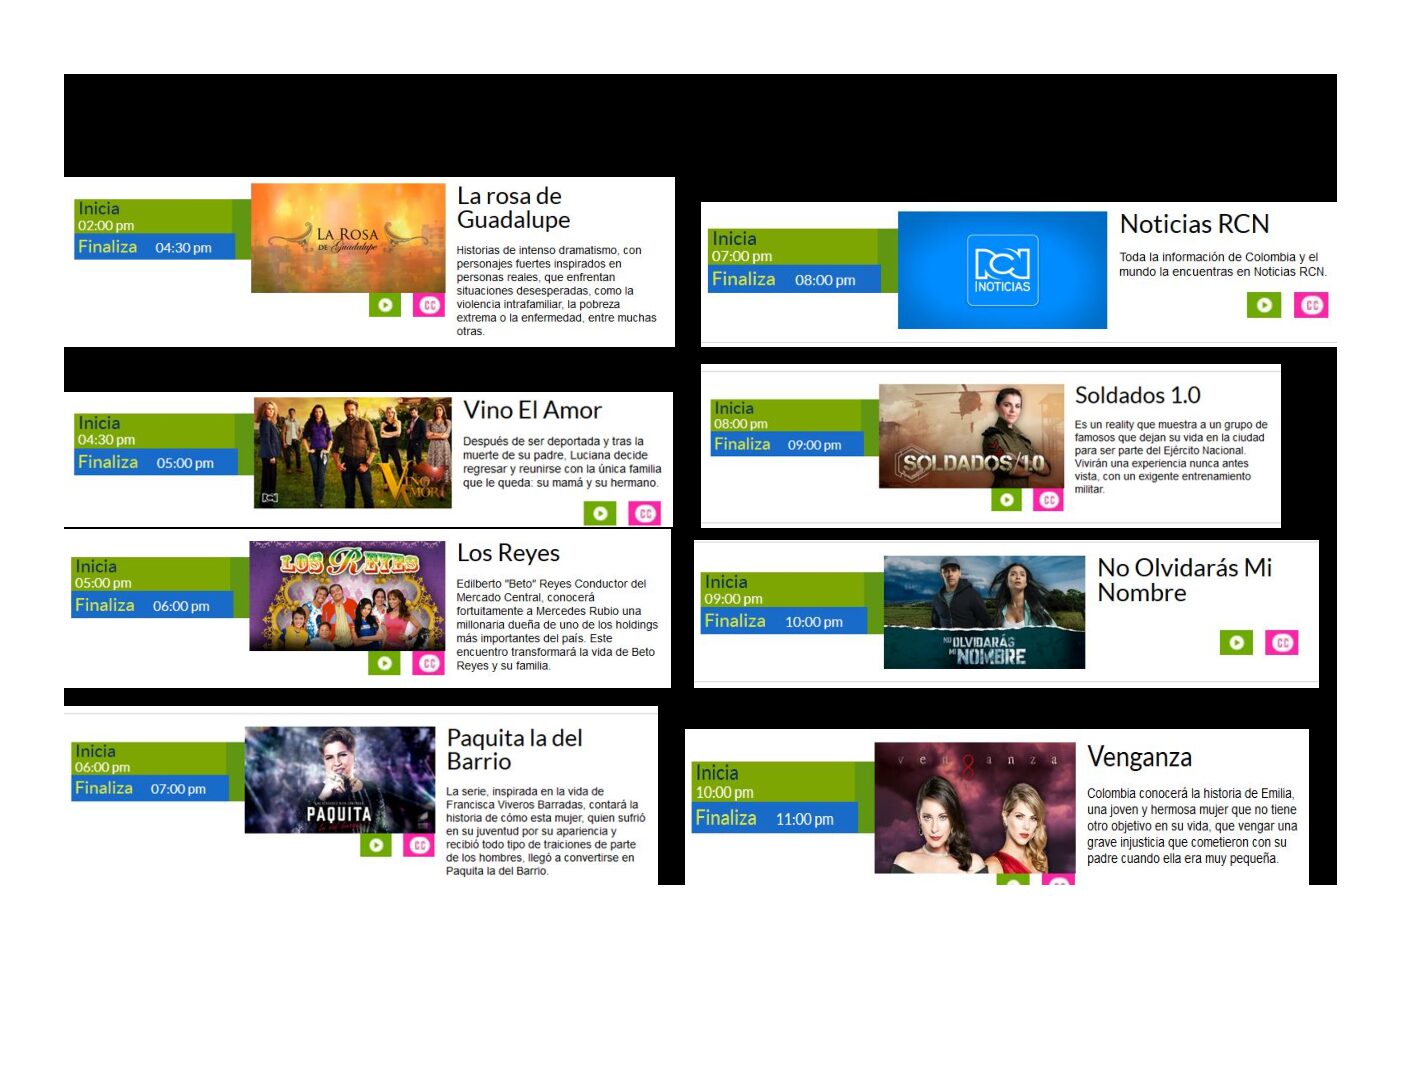Click the CC icon for Soldados 1.0

pos(1048,499)
